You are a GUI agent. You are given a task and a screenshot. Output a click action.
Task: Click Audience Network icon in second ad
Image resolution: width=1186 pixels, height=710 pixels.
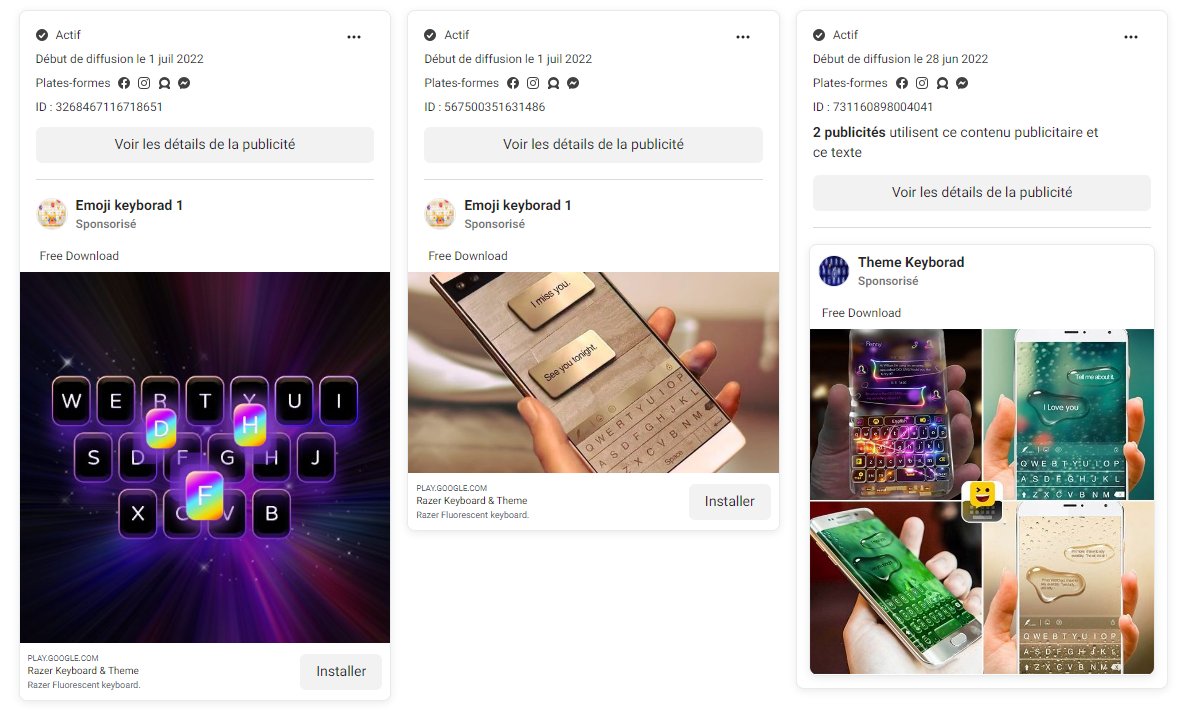(553, 83)
